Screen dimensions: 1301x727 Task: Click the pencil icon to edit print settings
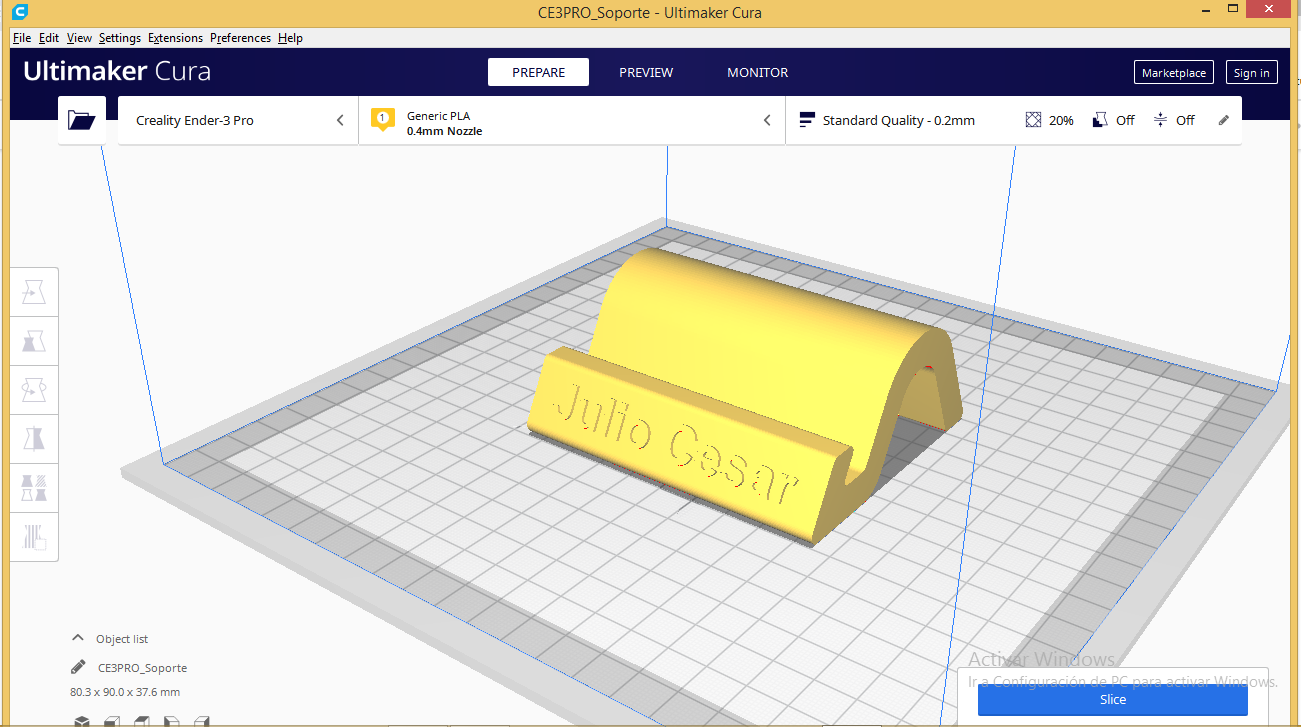(x=1223, y=120)
